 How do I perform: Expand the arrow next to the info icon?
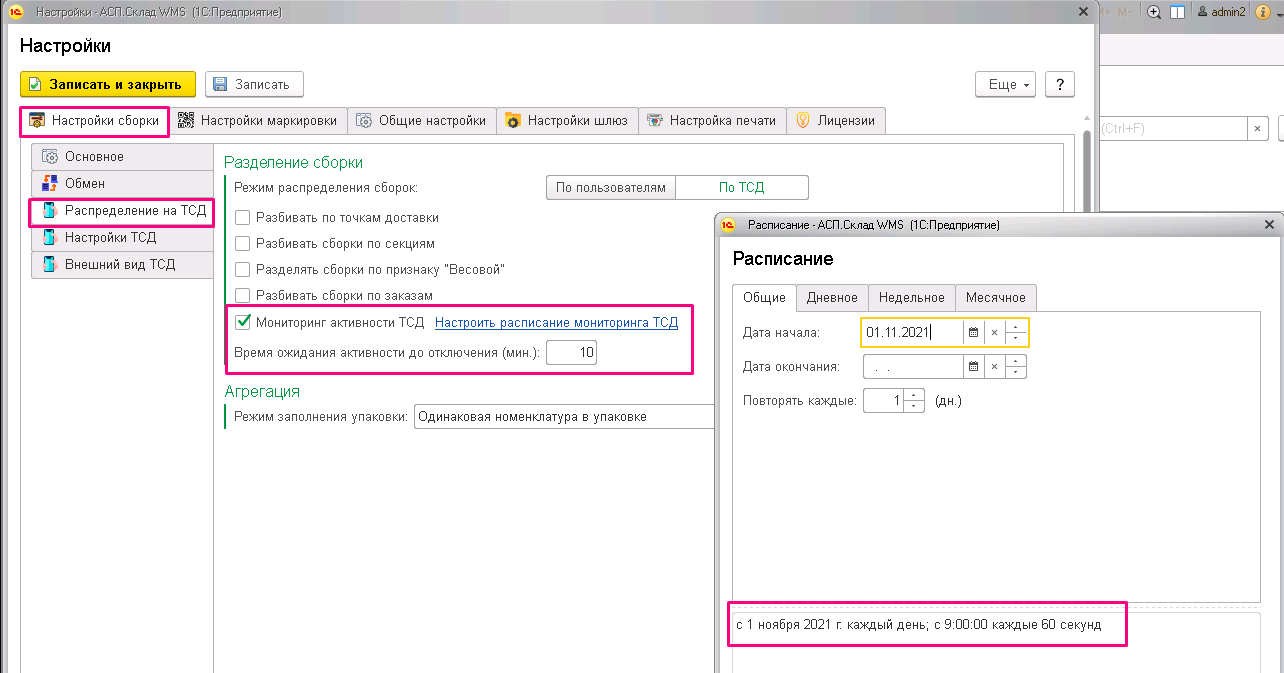pos(1279,13)
